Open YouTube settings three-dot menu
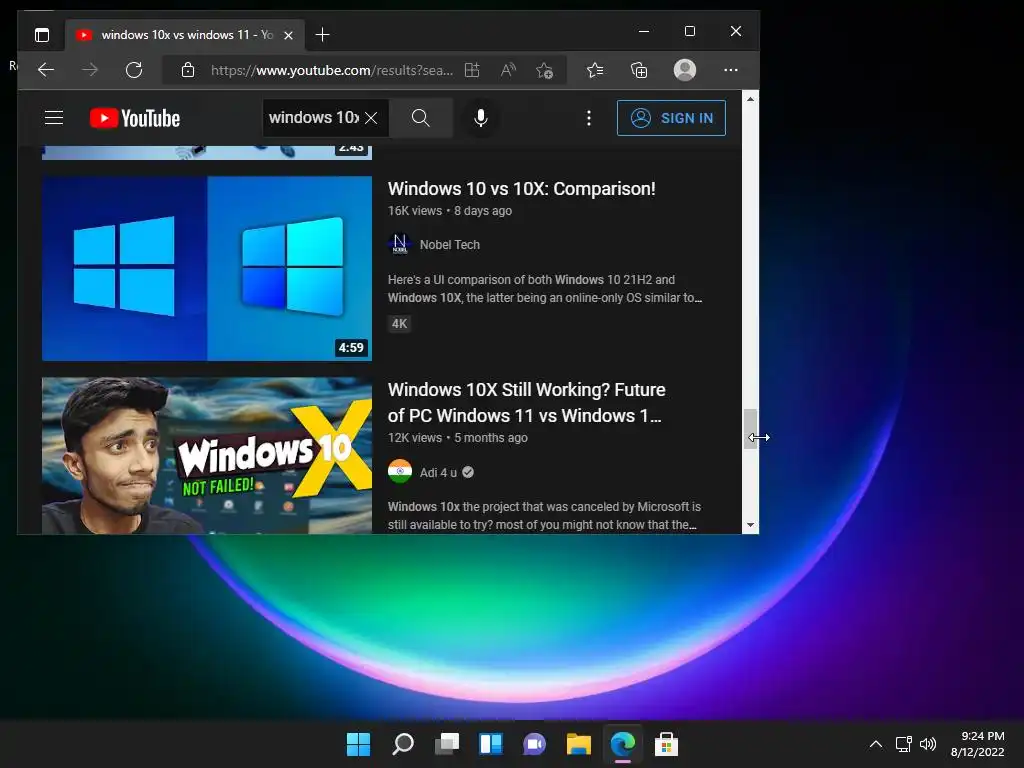 [x=588, y=118]
